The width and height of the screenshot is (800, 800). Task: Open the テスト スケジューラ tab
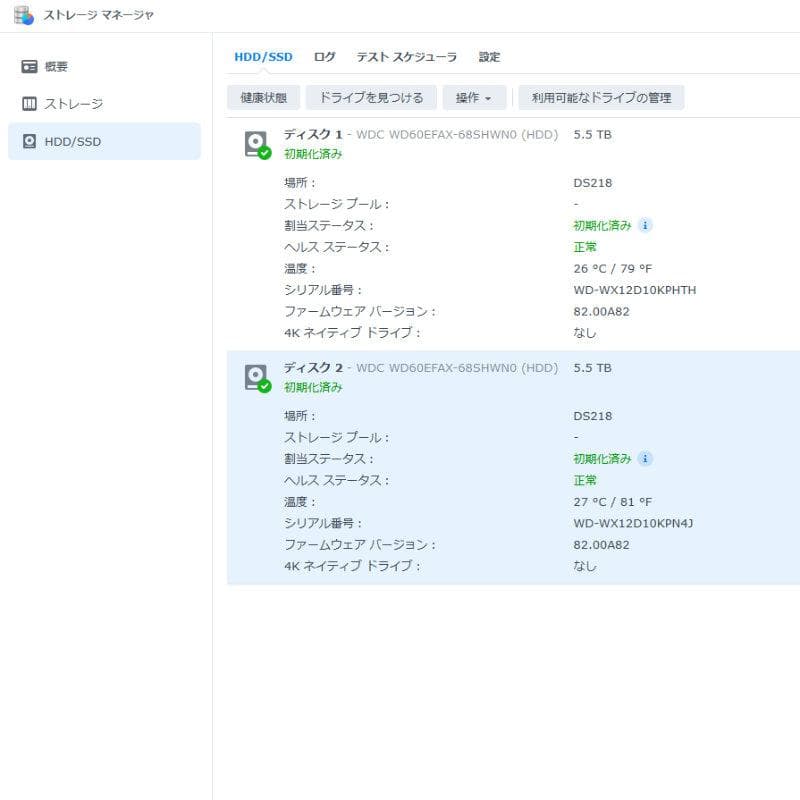click(x=406, y=57)
